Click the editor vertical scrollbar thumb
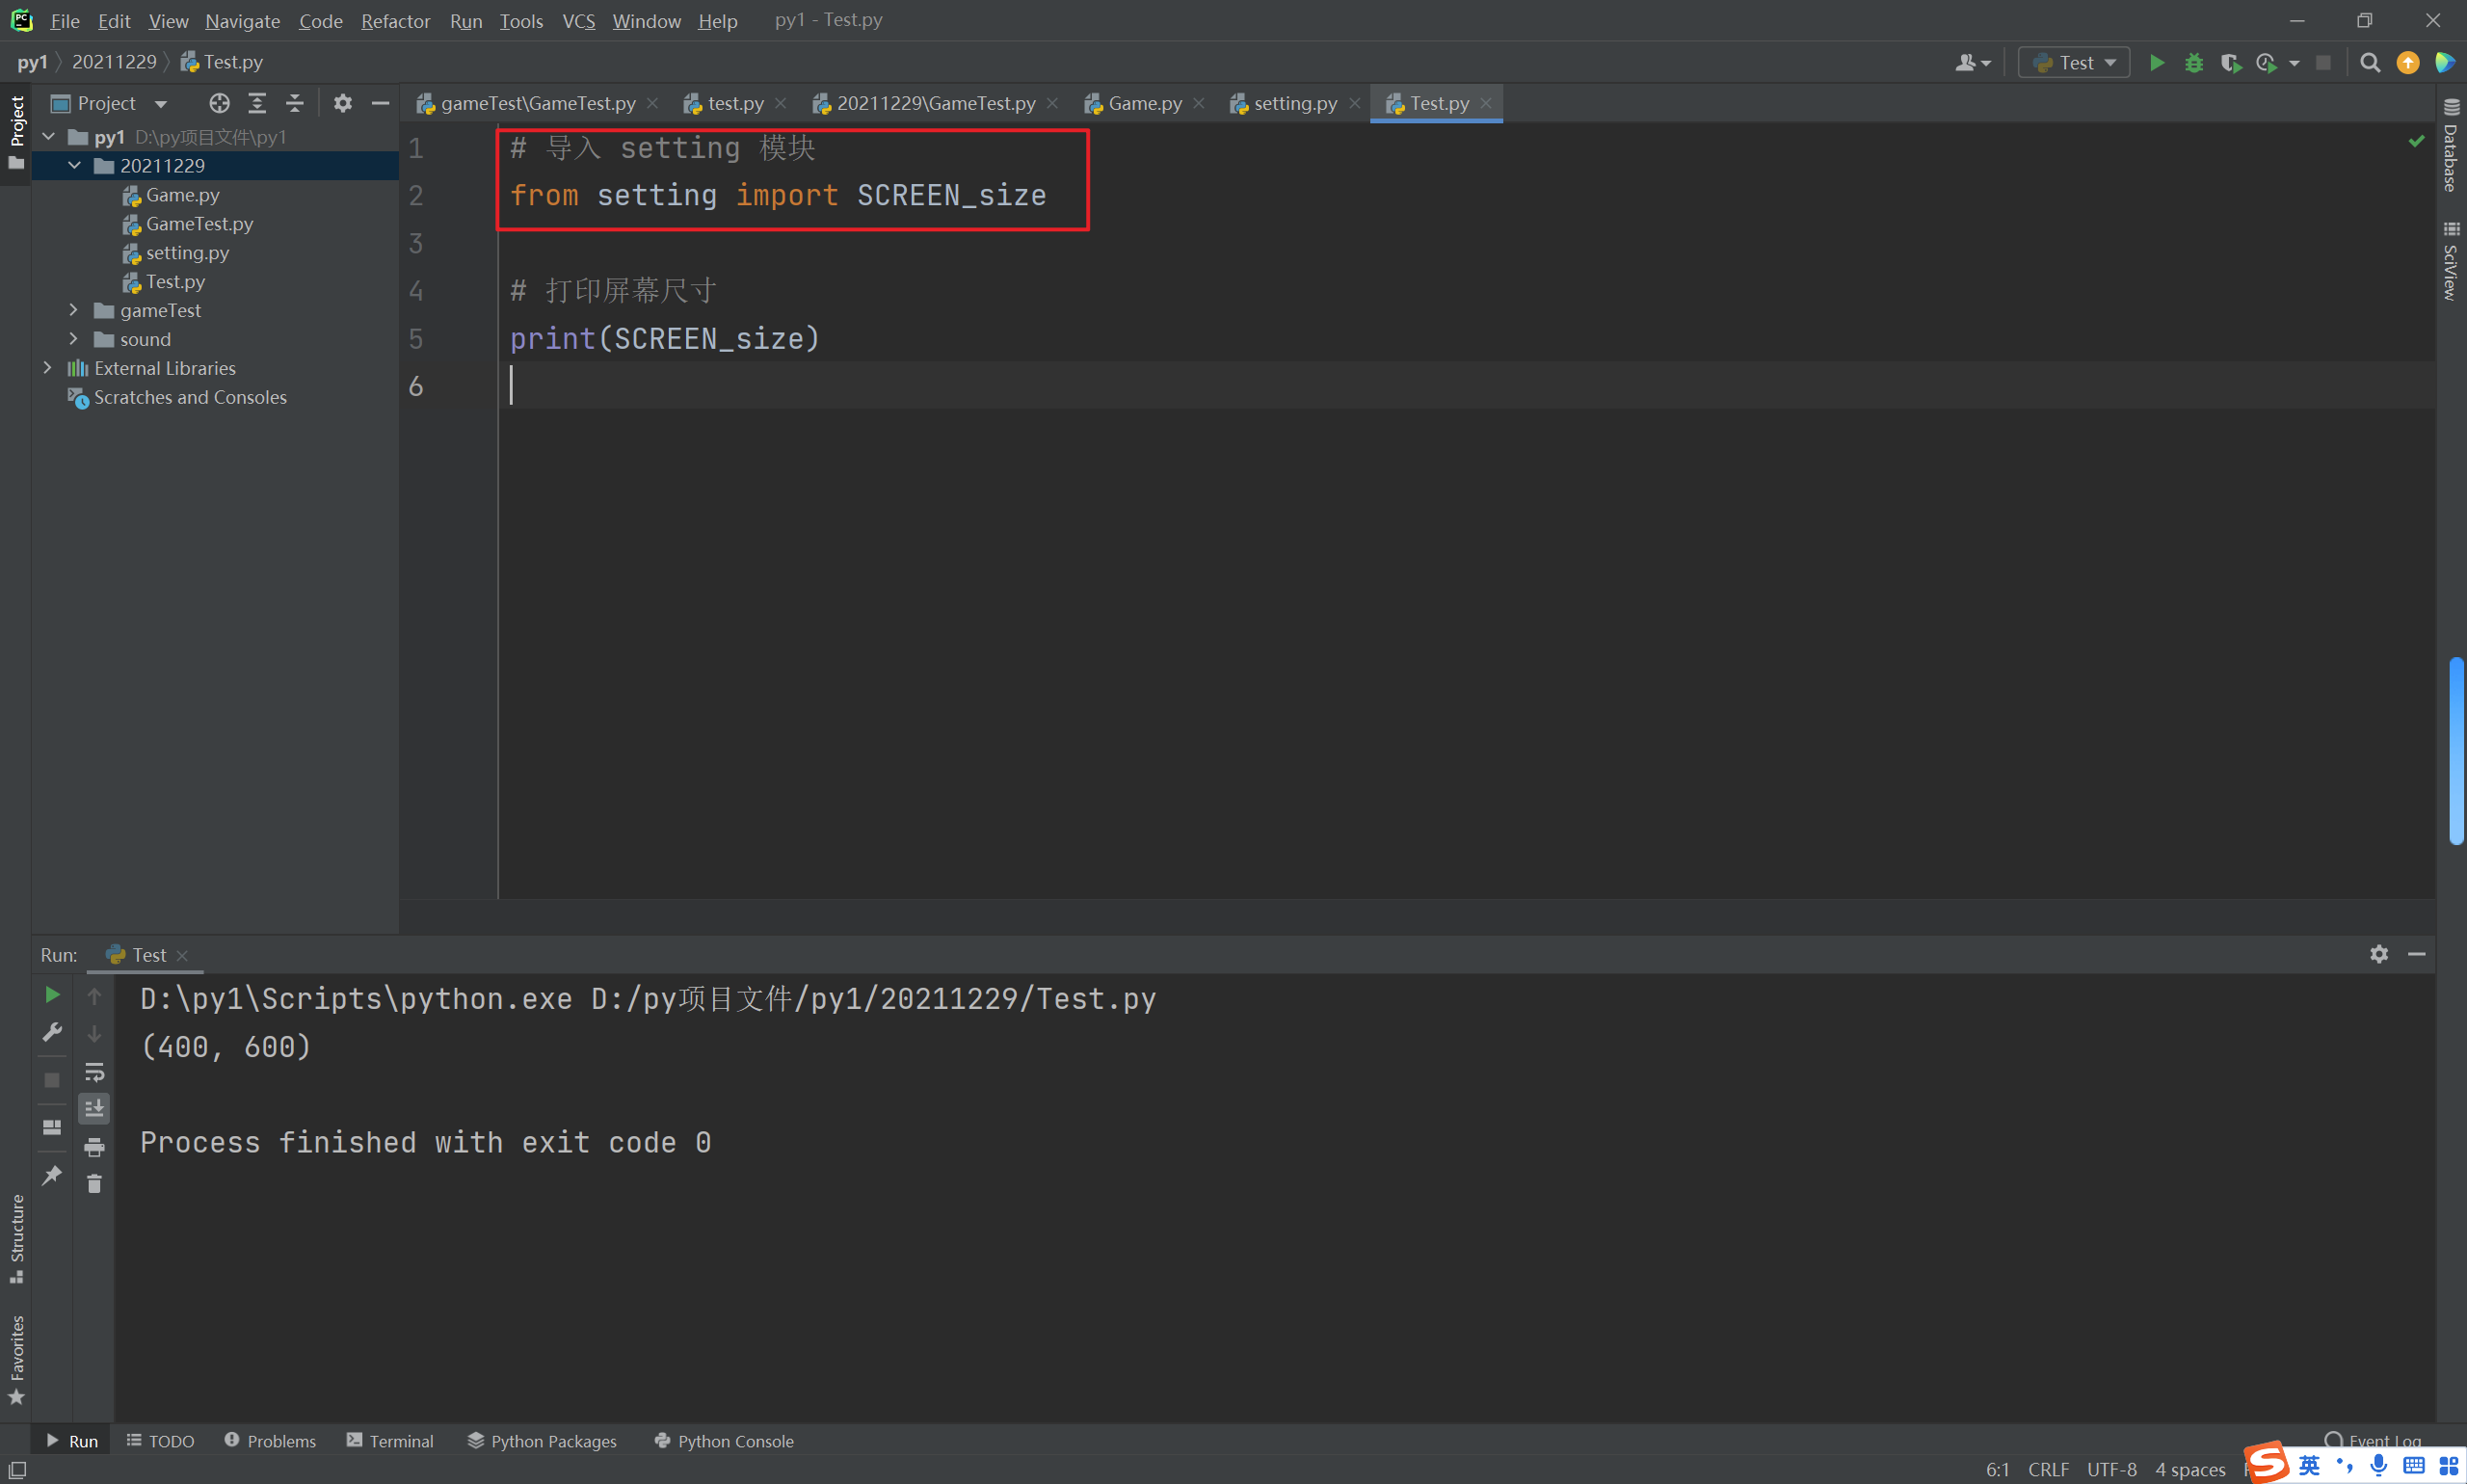The width and height of the screenshot is (2467, 1484). 2456,750
